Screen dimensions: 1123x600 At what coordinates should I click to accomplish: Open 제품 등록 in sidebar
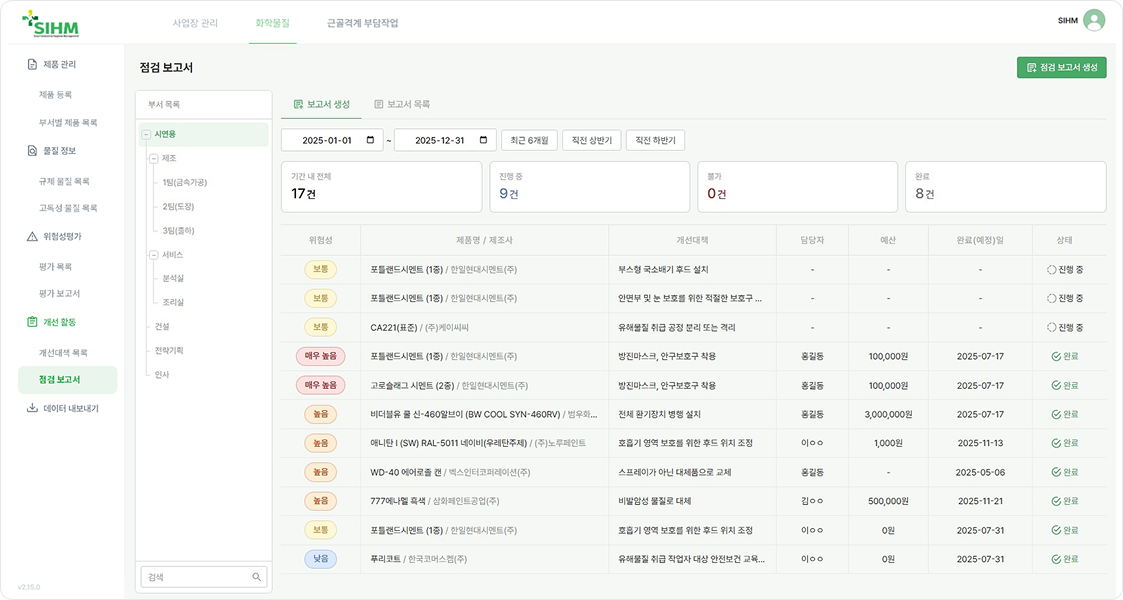pos(55,95)
